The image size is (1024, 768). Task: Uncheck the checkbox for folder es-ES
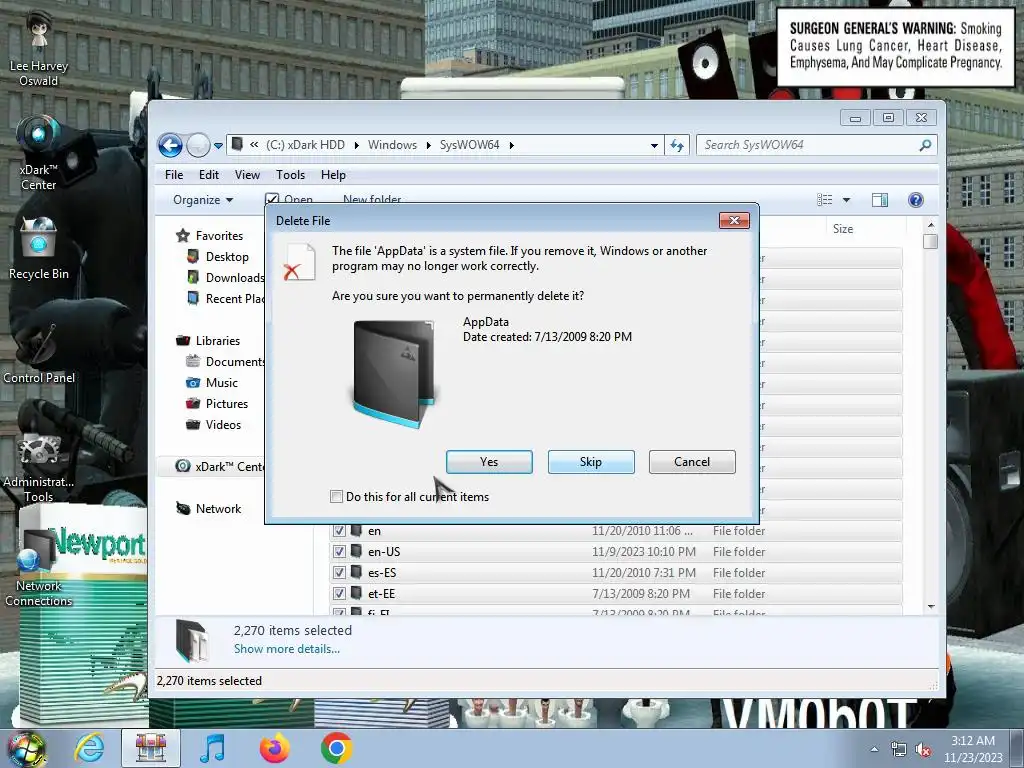coord(339,572)
